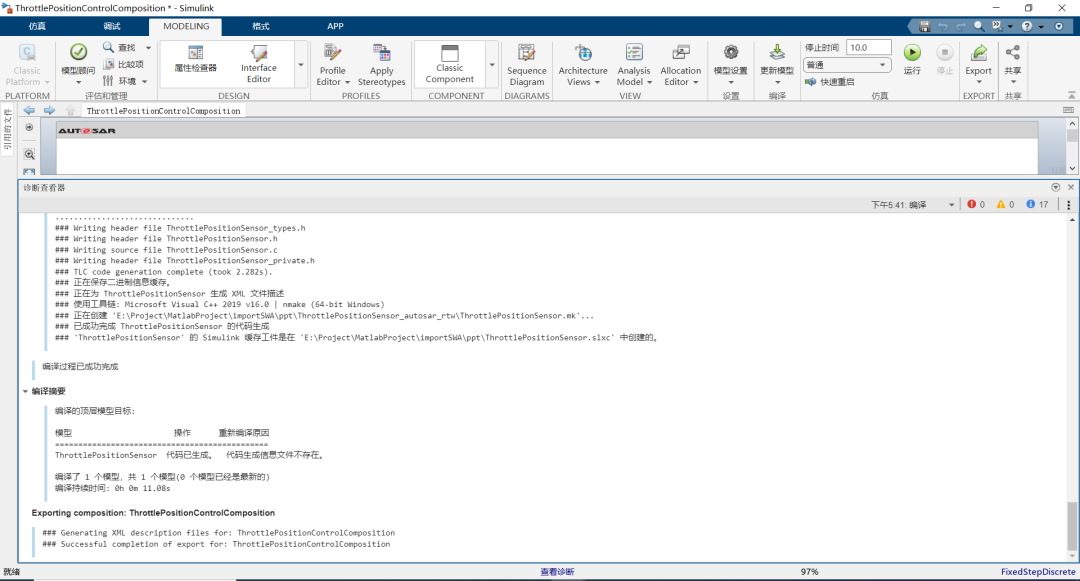This screenshot has width=1080, height=581.
Task: Toggle the error count filter in diagnostics
Action: tap(975, 204)
